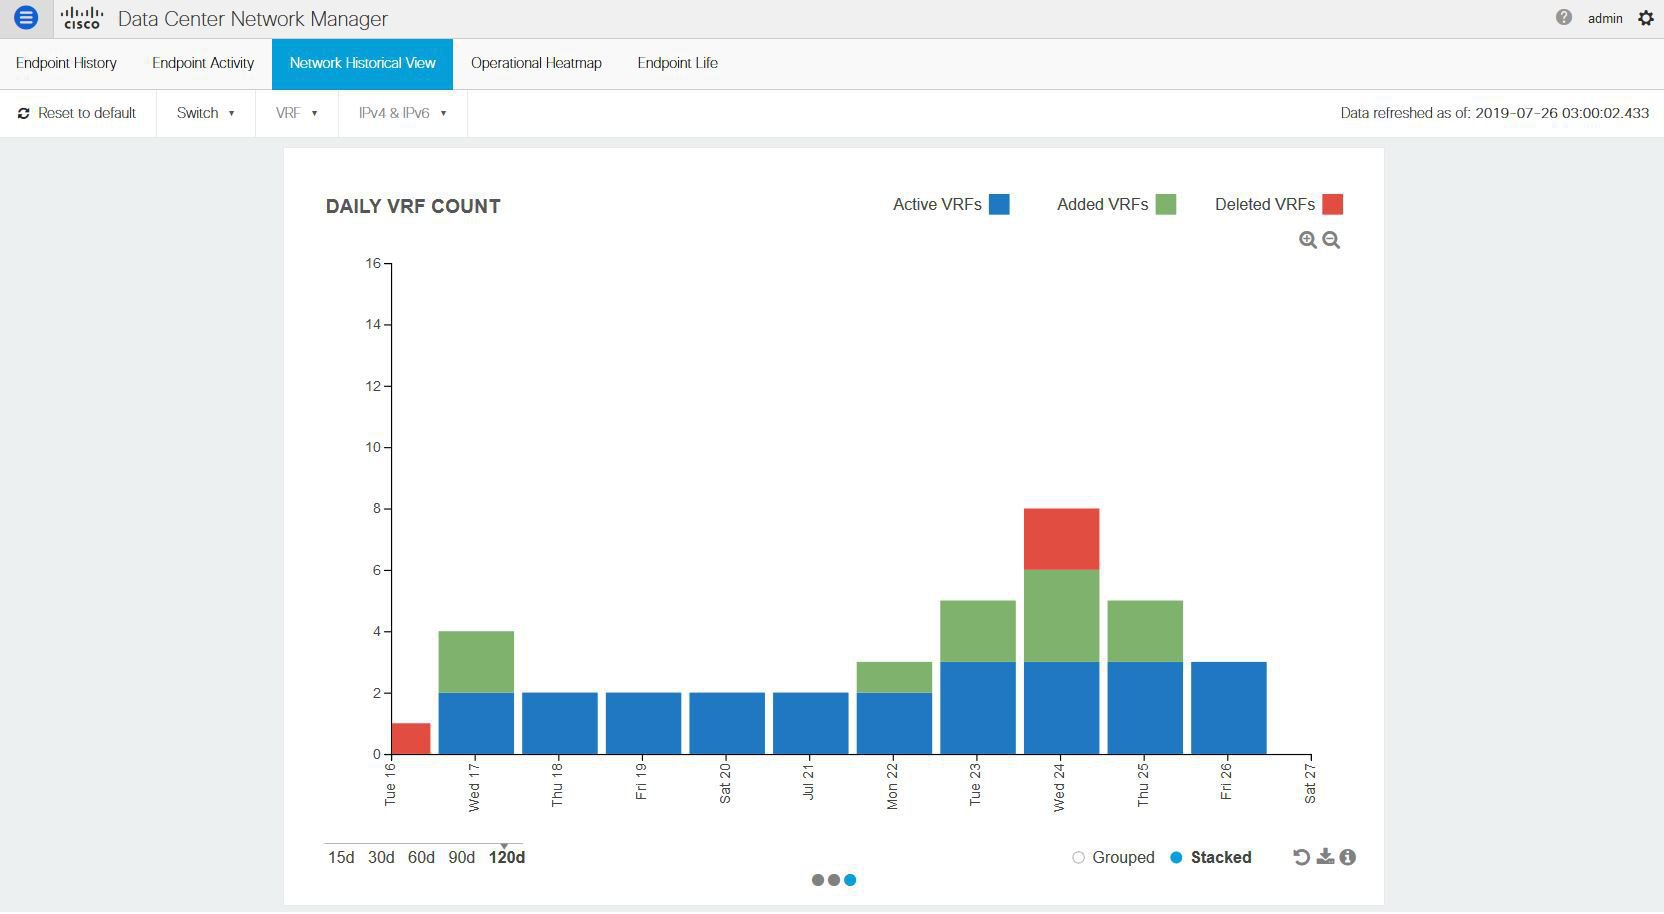Click the Active VRFs blue swatch

click(x=999, y=204)
